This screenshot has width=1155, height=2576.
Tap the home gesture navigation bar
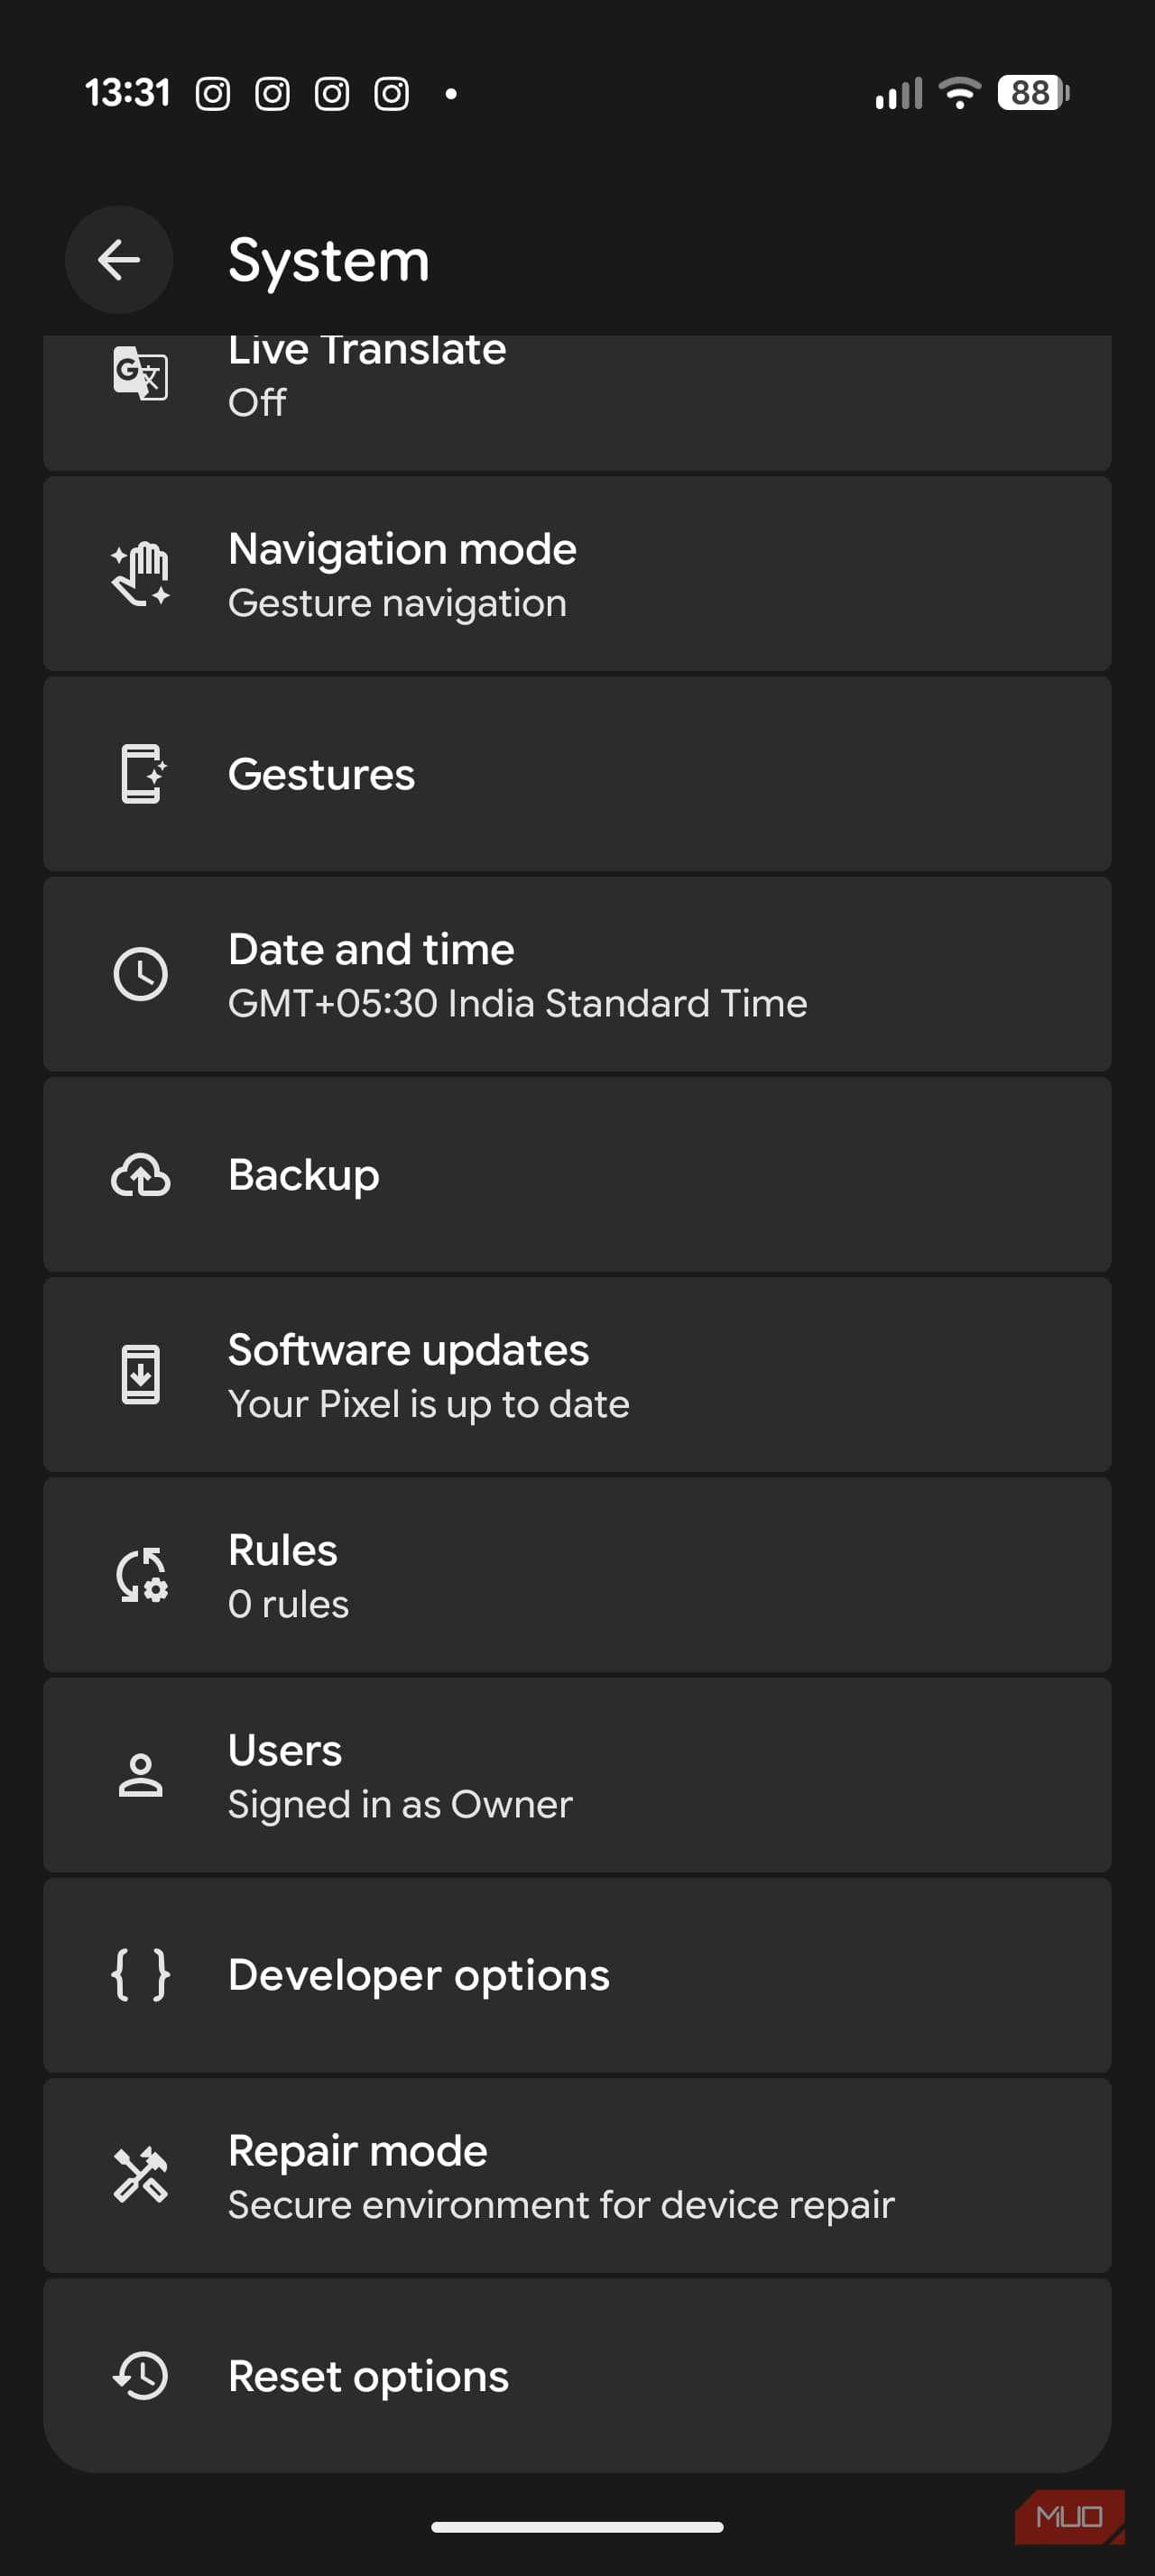tap(577, 2527)
